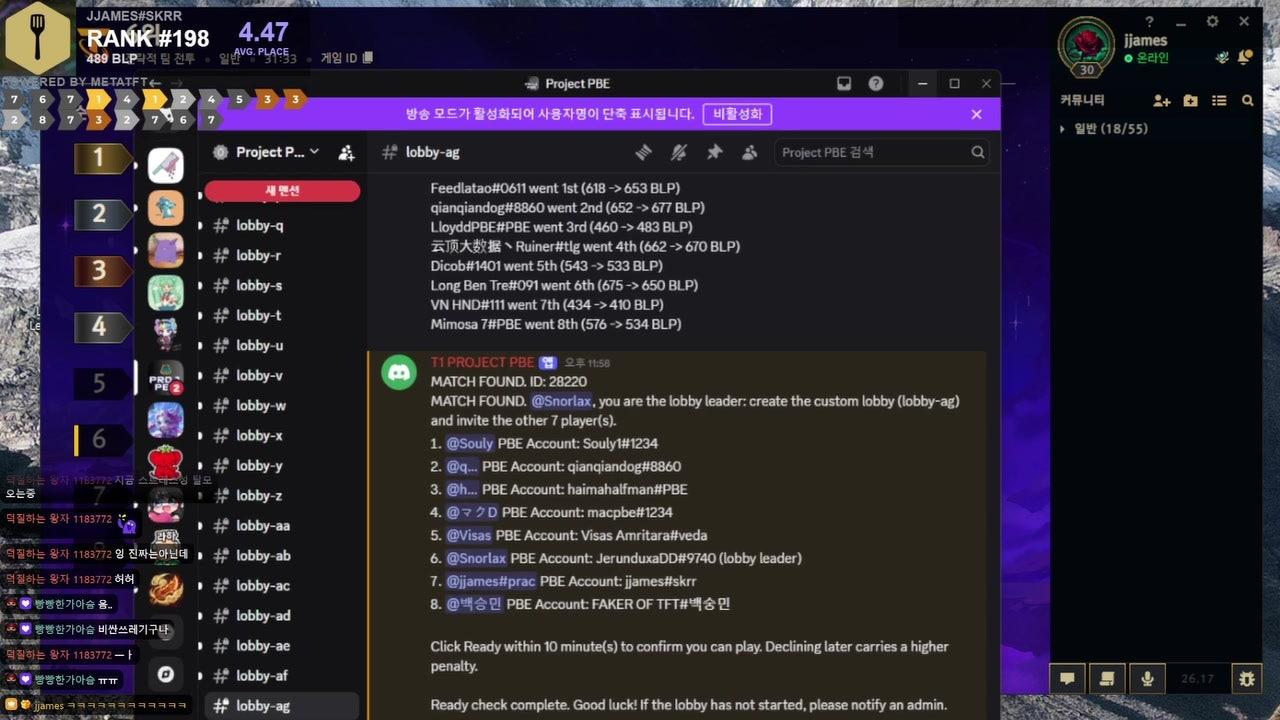The width and height of the screenshot is (1280, 720).
Task: Open the lobby-s channel
Action: click(283, 285)
